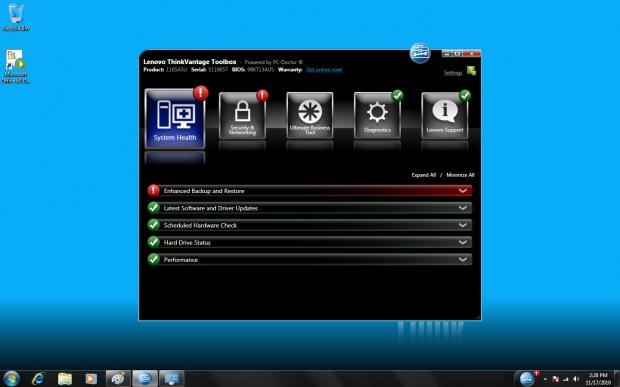Click green check icon of Latest Software and Driver Updates
Image resolution: width=620 pixels, height=387 pixels.
point(153,208)
